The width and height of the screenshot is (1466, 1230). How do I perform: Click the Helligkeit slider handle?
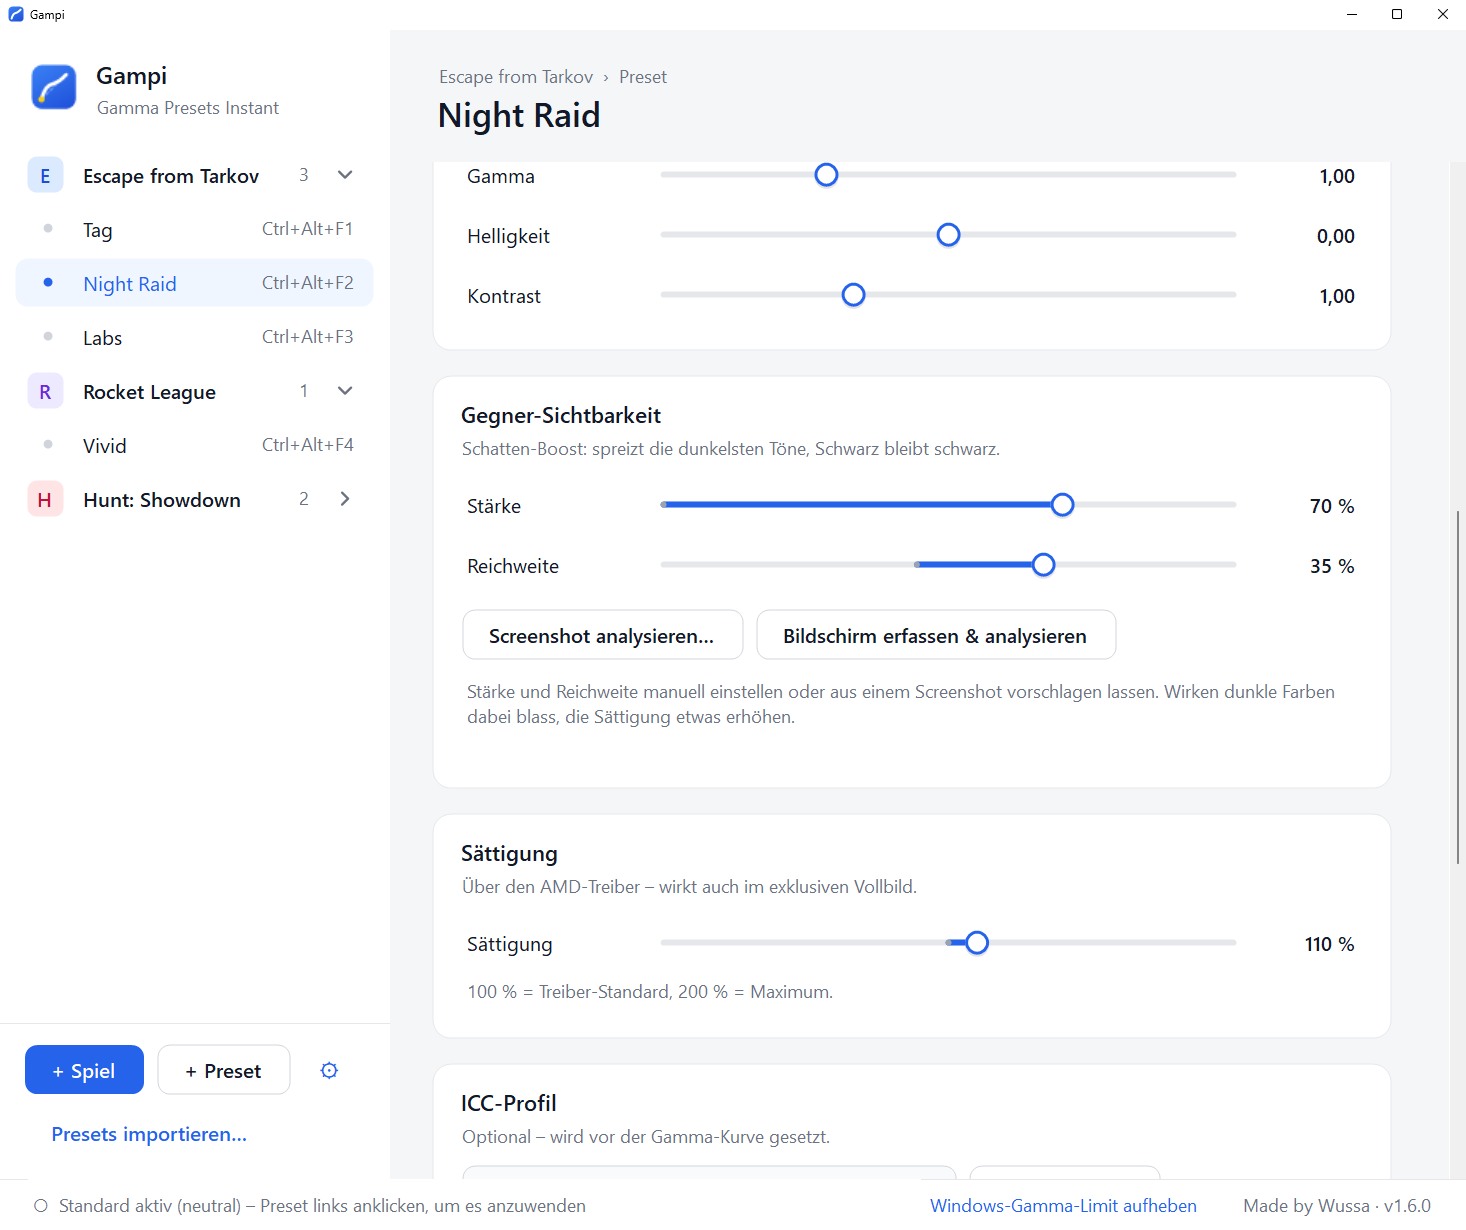click(x=948, y=235)
